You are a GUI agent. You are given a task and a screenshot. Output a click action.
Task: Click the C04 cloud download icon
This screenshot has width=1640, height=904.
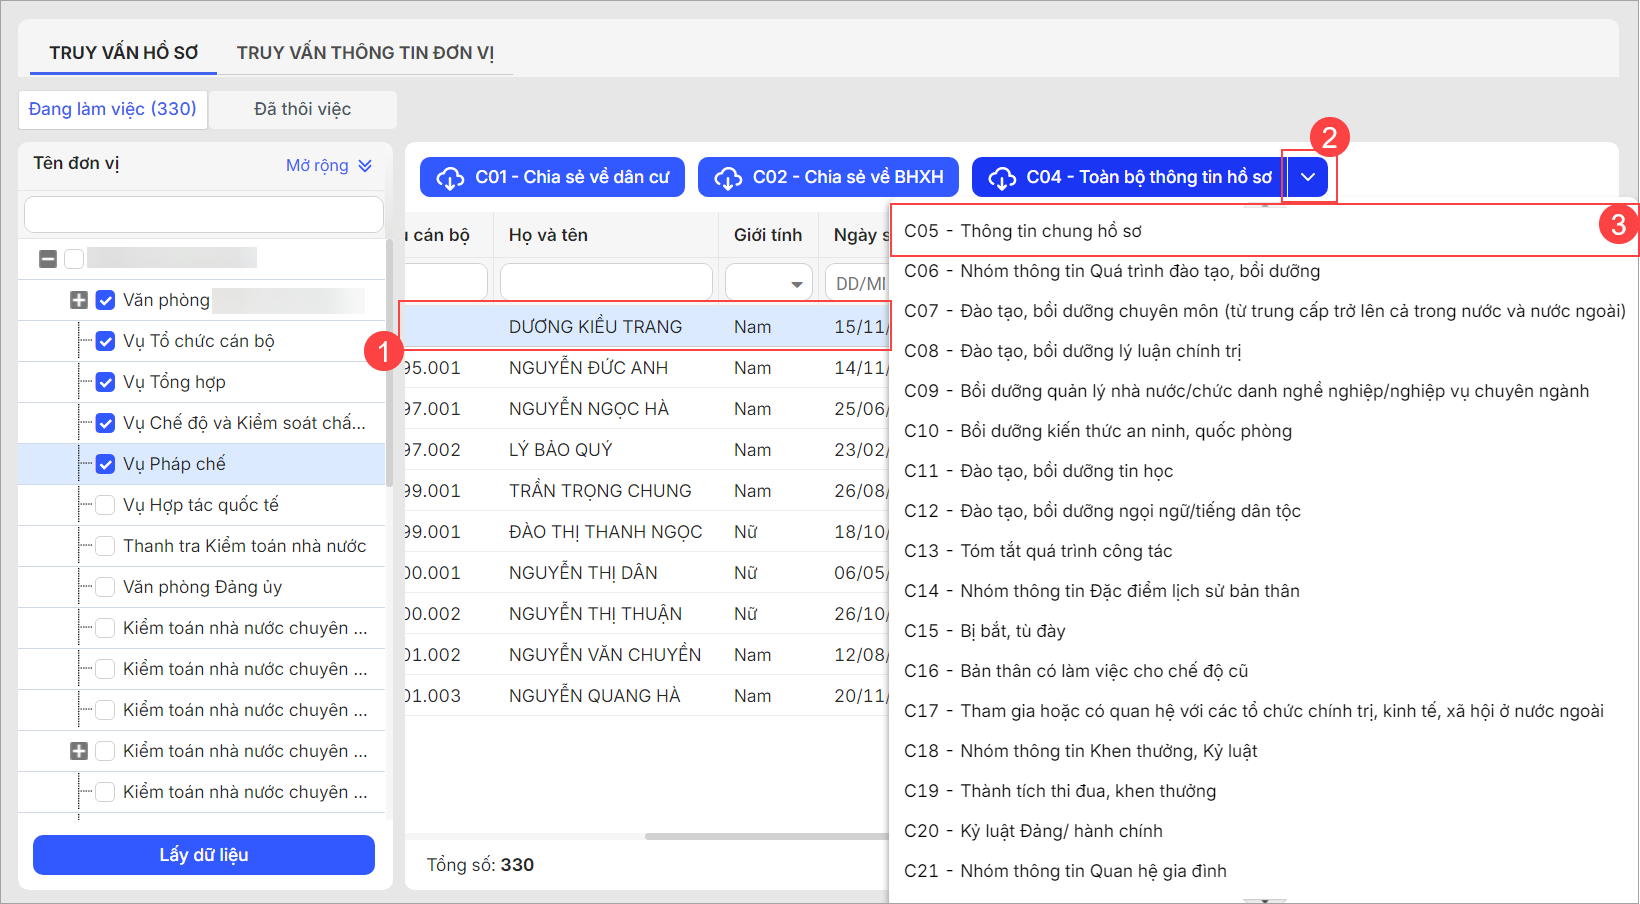tap(1001, 178)
